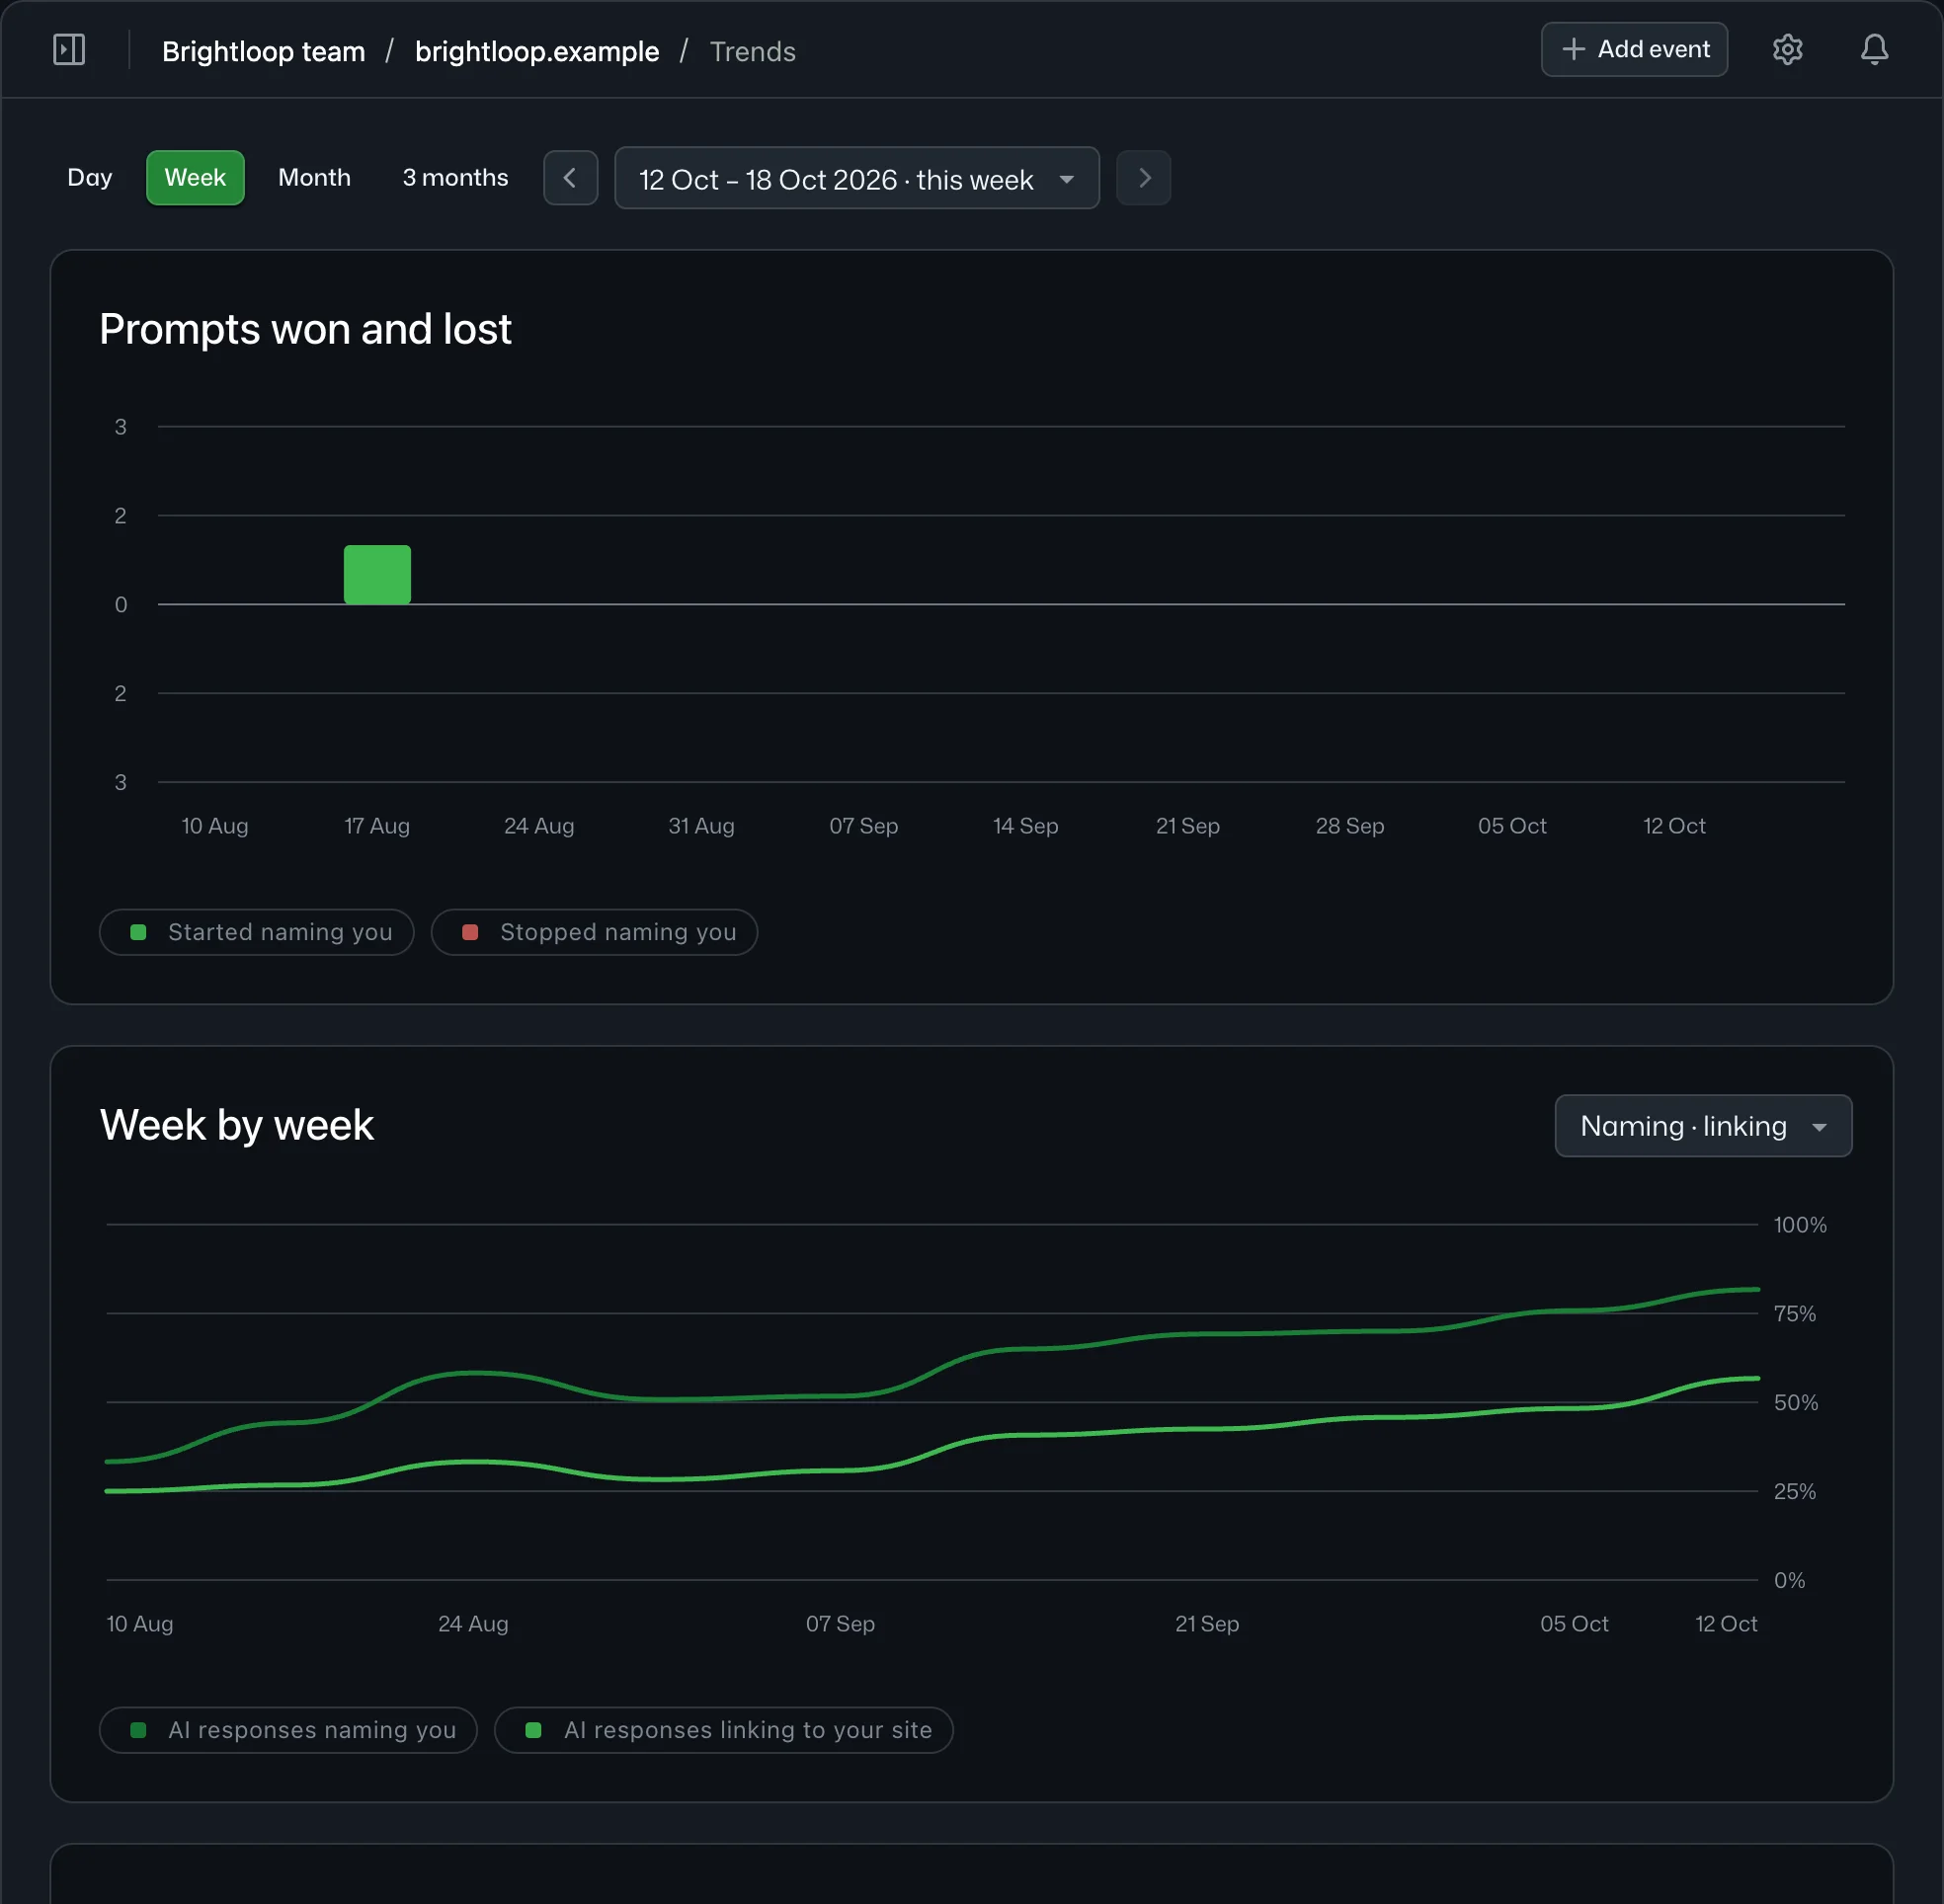The width and height of the screenshot is (1944, 1904).
Task: Open the Naming · linking dropdown
Action: point(1703,1126)
